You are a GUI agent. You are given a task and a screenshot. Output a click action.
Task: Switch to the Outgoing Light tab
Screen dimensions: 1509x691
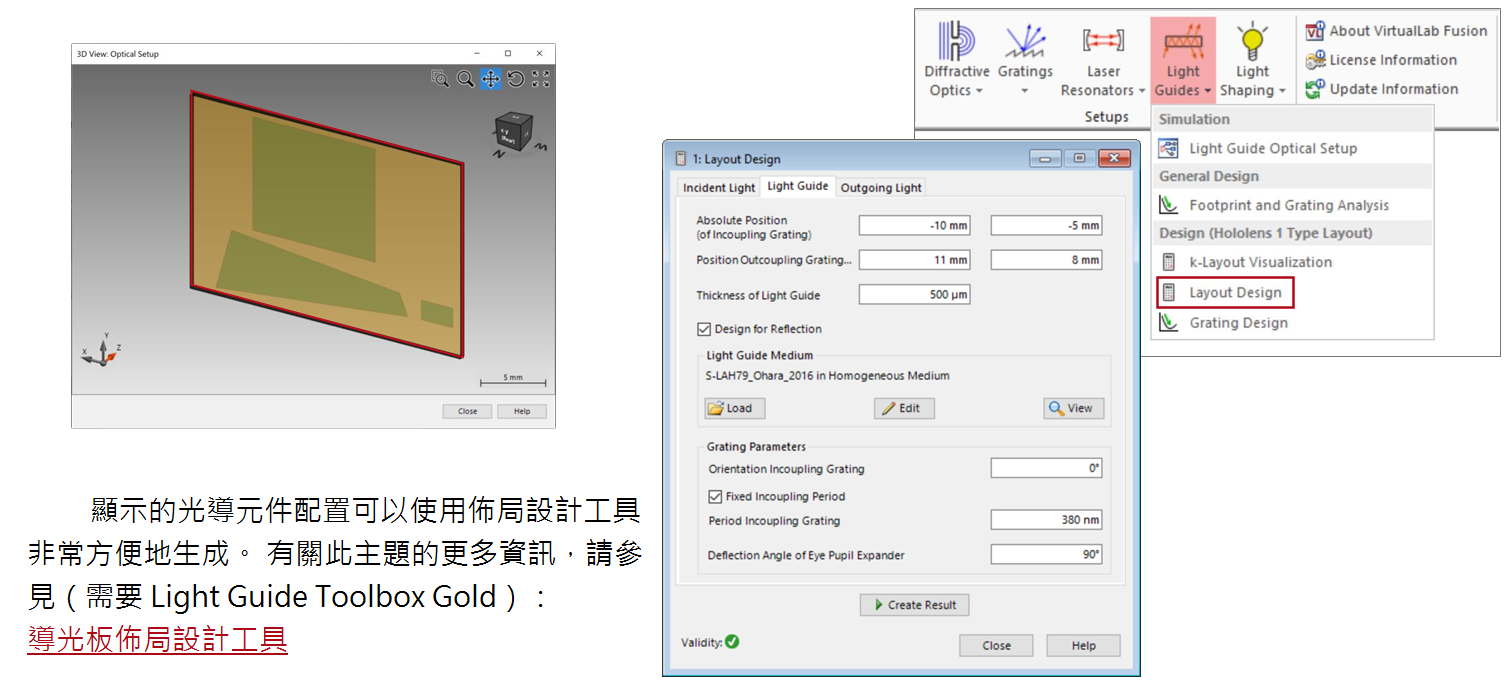point(880,188)
